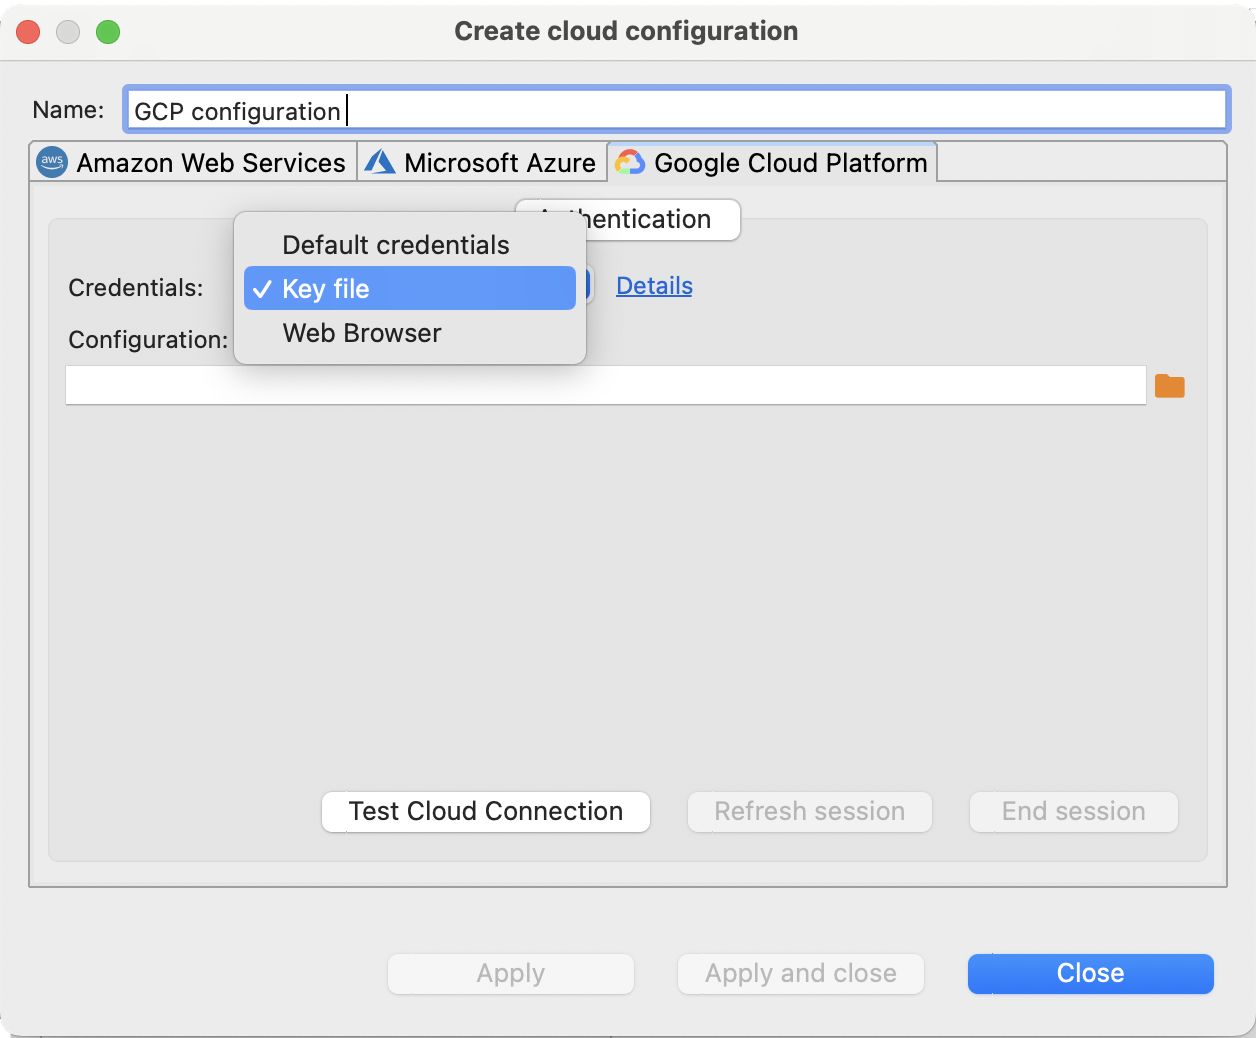Viewport: 1256px width, 1038px height.
Task: Switch to the Microsoft Azure tab
Action: pos(481,161)
